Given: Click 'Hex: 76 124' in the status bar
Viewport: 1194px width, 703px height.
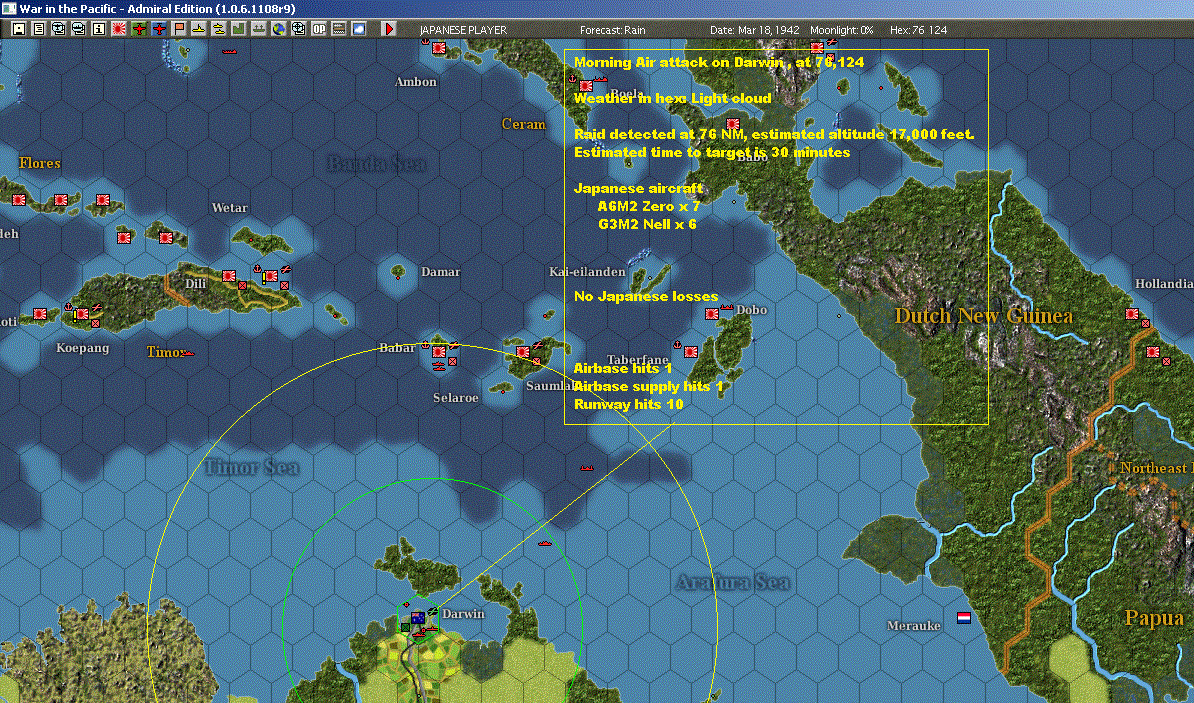Looking at the screenshot, I should 918,30.
